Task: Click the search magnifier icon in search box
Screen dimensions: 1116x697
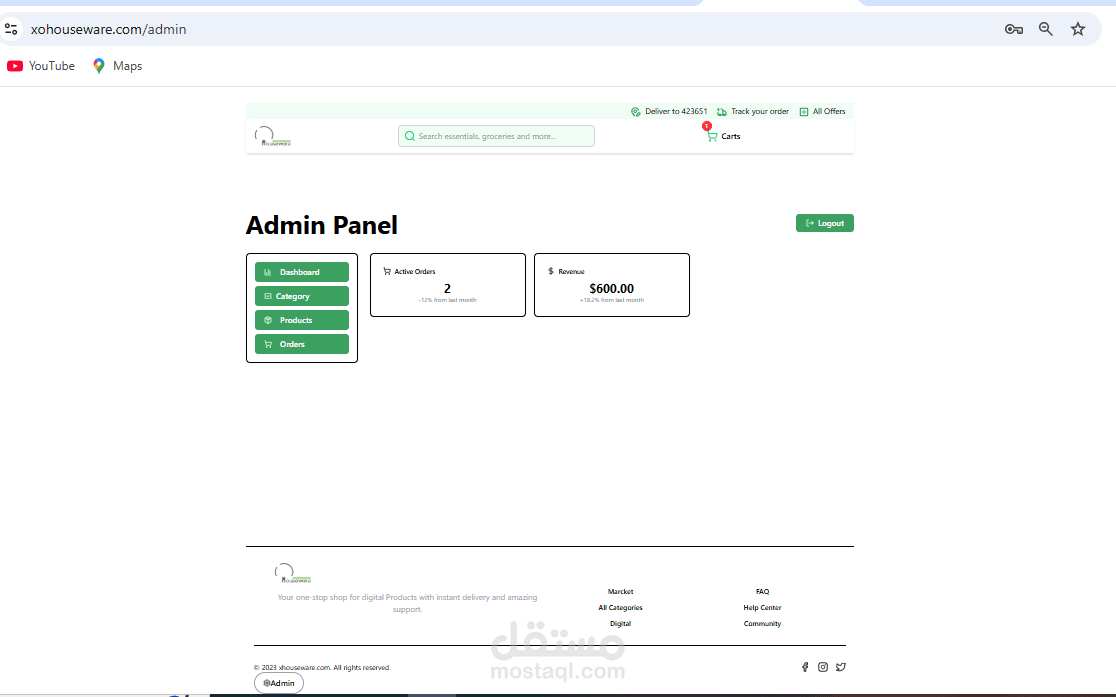Action: (x=409, y=136)
